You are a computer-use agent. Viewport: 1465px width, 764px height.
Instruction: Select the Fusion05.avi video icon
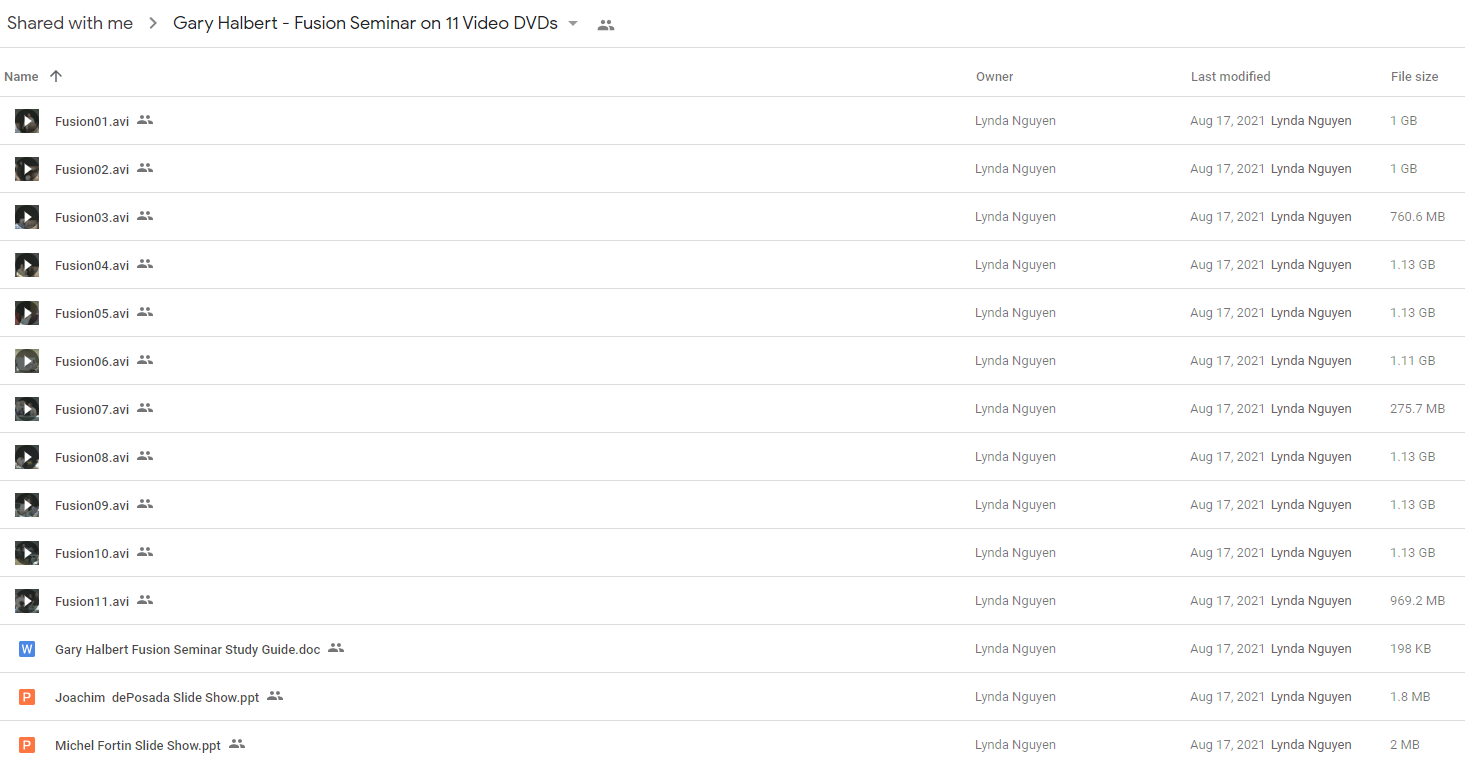[x=27, y=313]
